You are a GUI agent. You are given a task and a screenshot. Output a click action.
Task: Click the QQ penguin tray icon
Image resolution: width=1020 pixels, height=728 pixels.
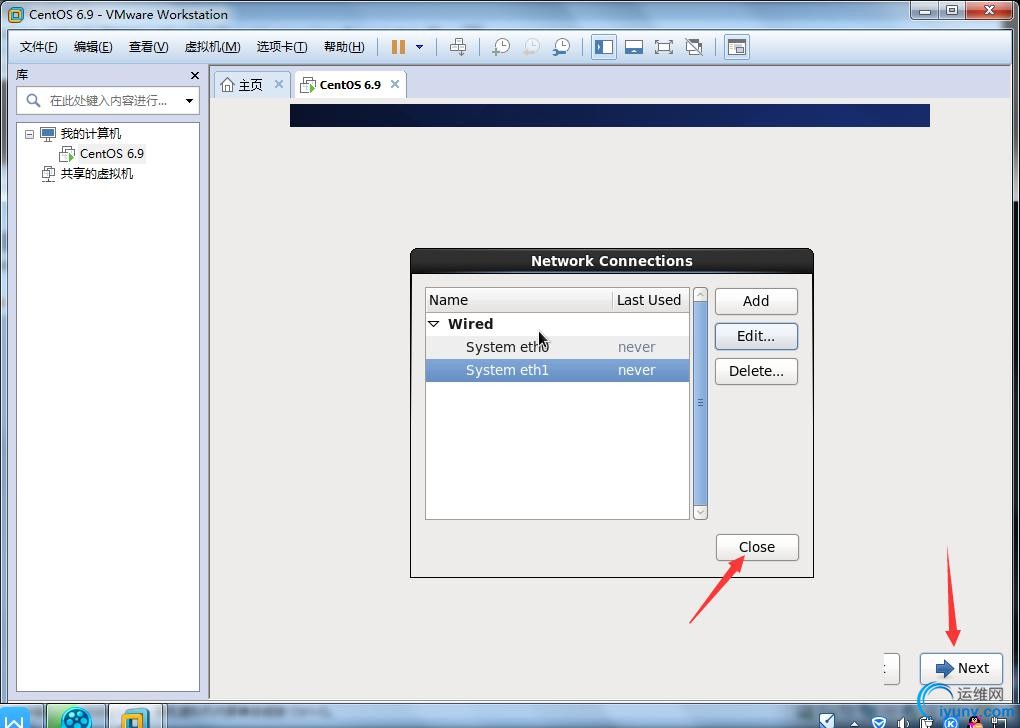(x=975, y=722)
